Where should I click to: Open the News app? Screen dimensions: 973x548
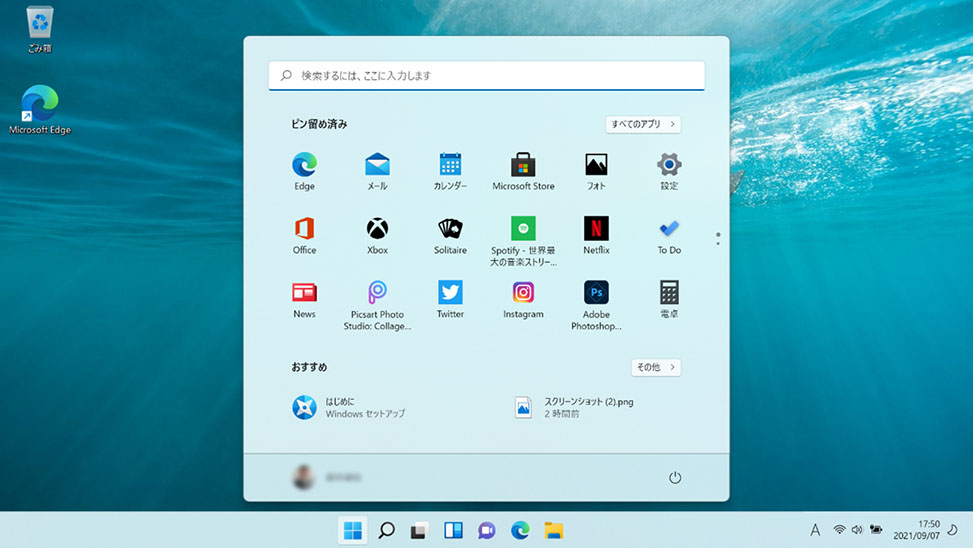[304, 300]
